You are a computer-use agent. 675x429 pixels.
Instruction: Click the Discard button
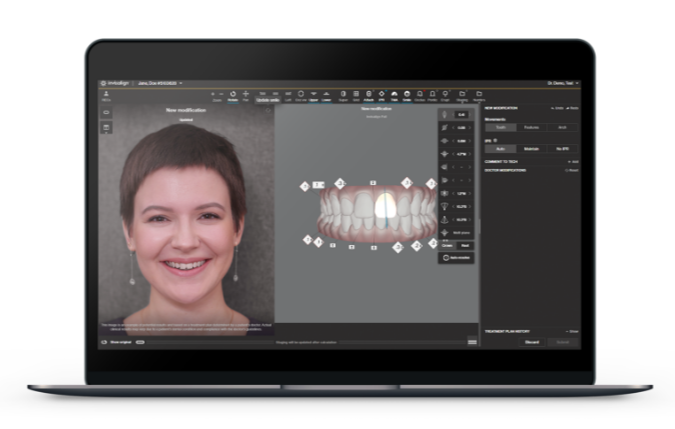pyautogui.click(x=532, y=341)
